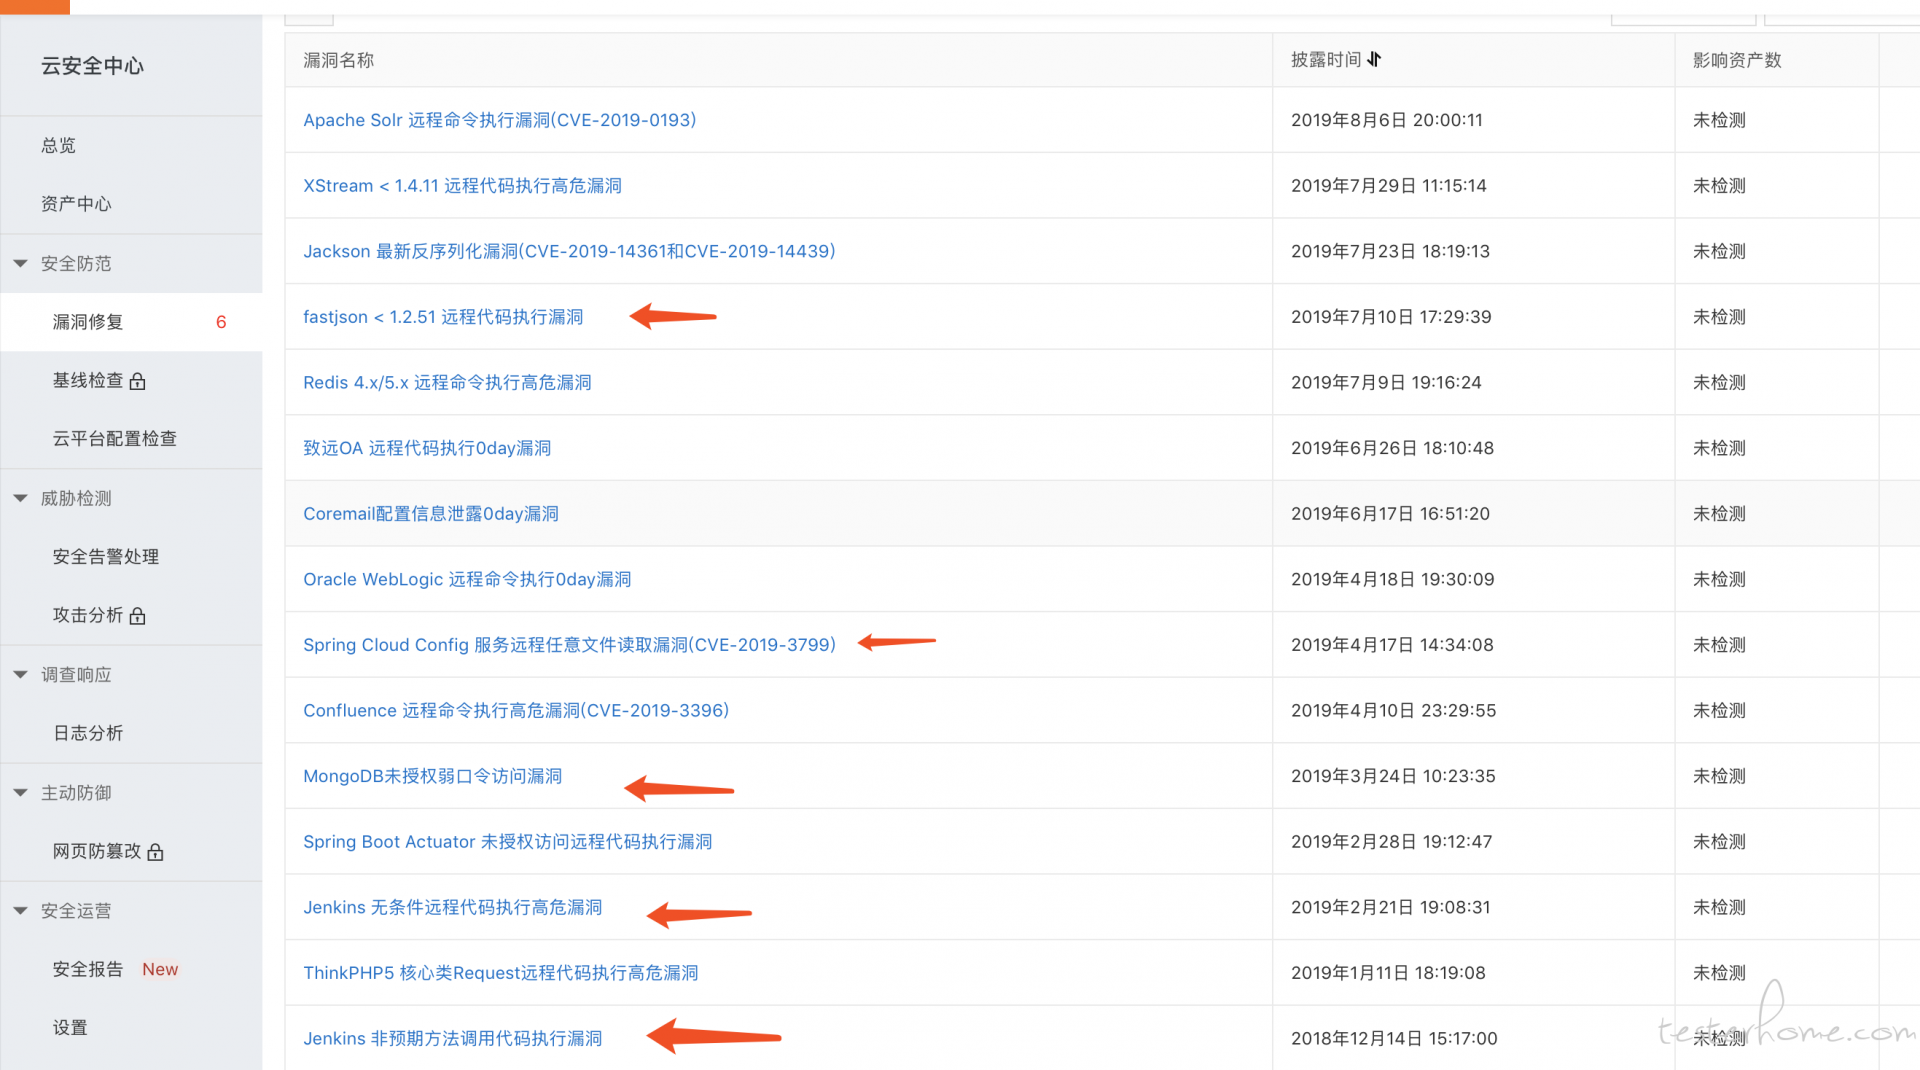Open Spring Boot Actuator vulnerability link

pyautogui.click(x=508, y=842)
